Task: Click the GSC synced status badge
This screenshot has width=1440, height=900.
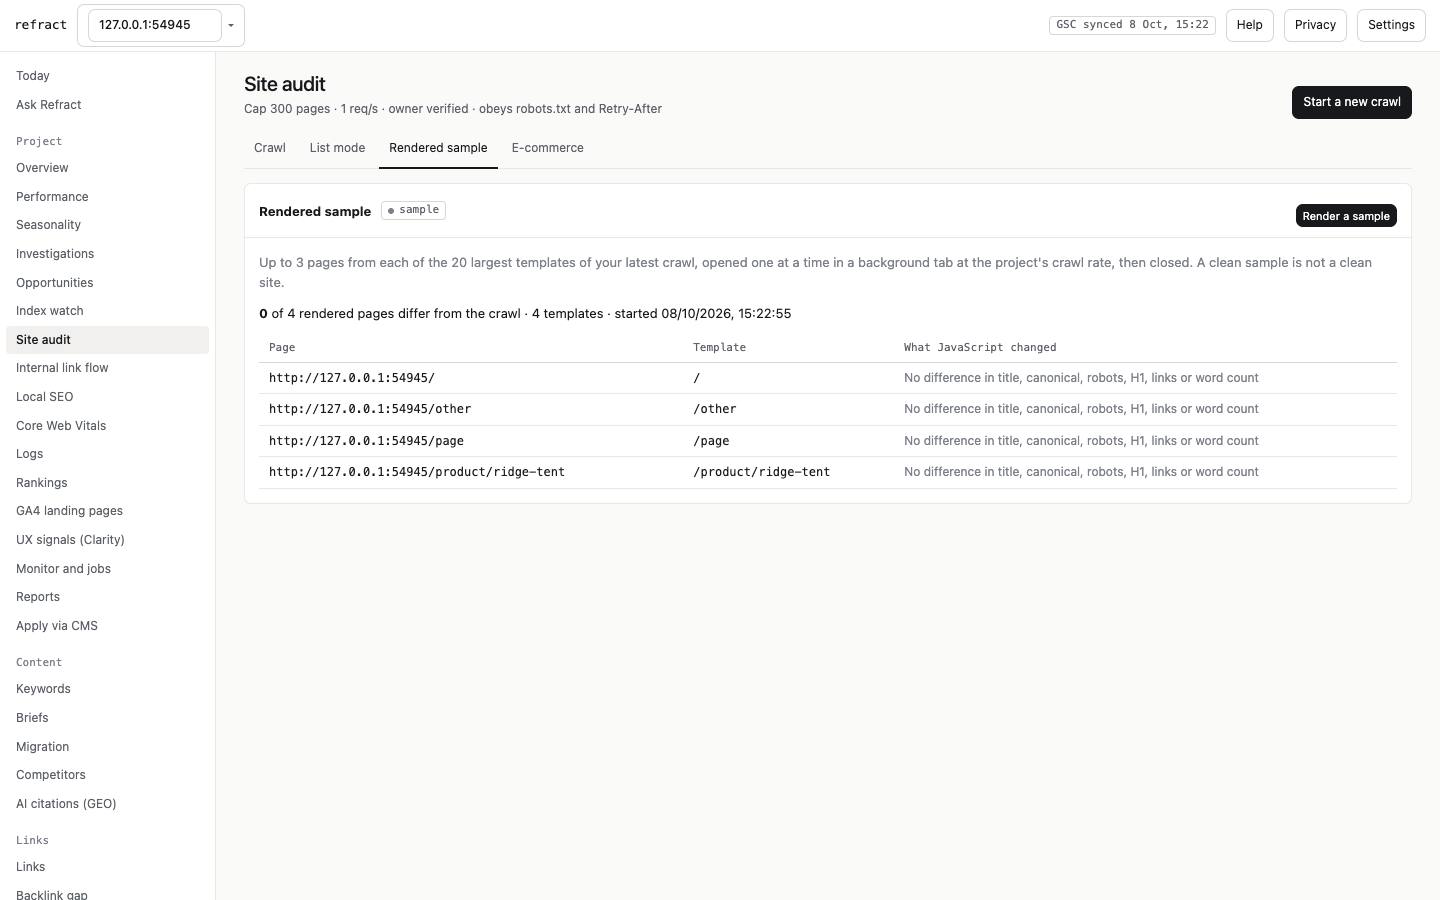Action: tap(1132, 25)
